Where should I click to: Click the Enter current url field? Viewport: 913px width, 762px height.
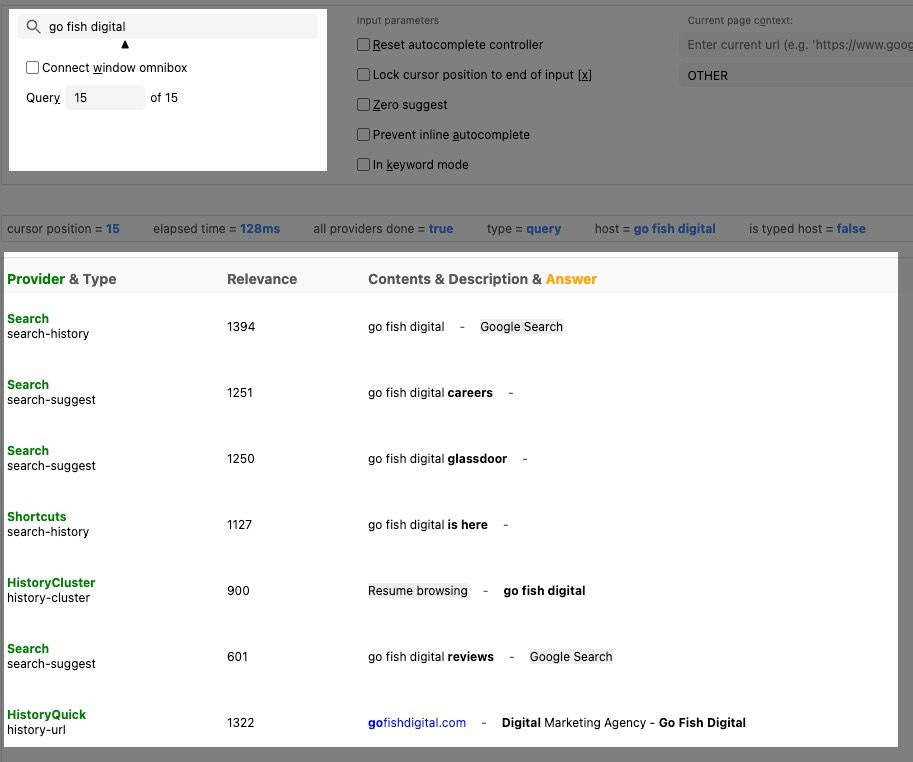point(796,45)
